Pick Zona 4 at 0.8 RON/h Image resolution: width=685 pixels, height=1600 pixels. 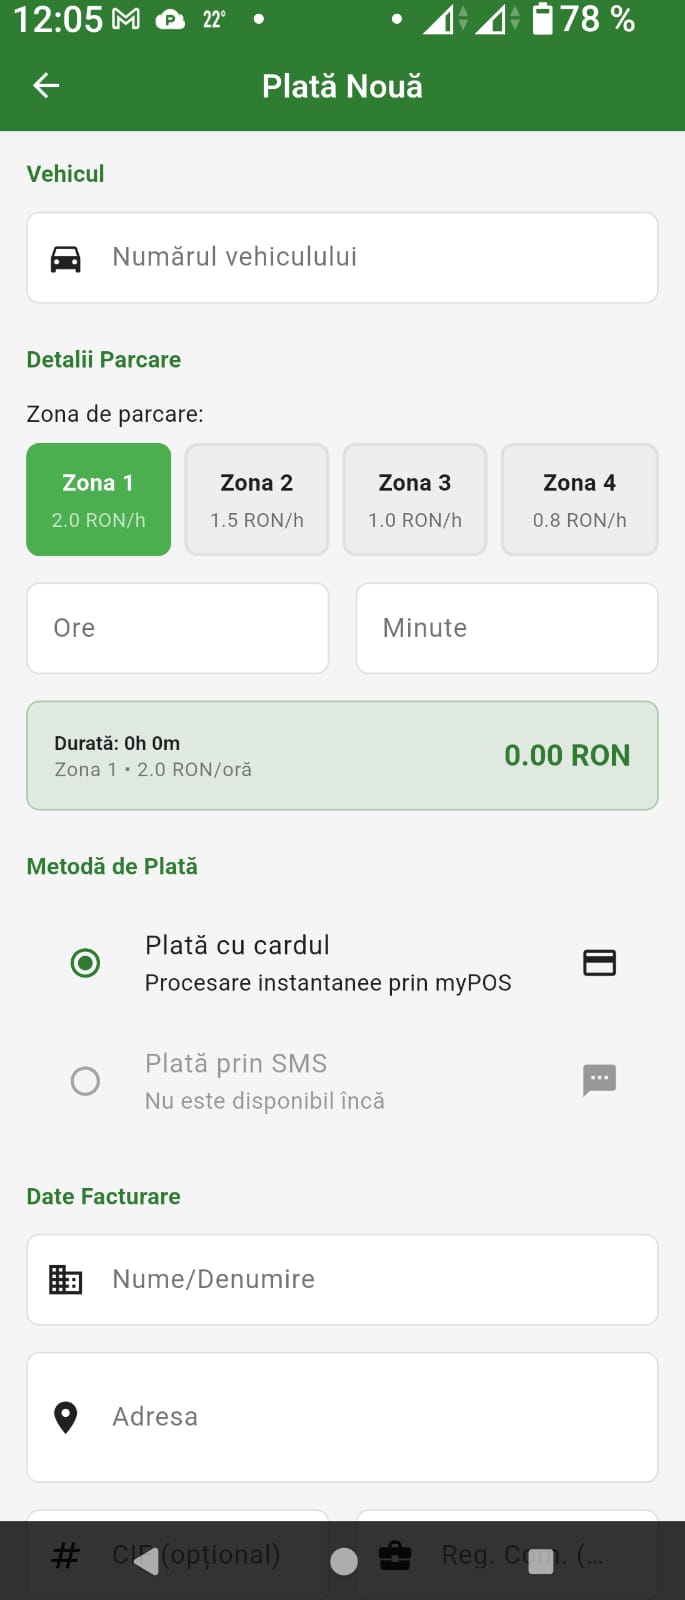580,499
